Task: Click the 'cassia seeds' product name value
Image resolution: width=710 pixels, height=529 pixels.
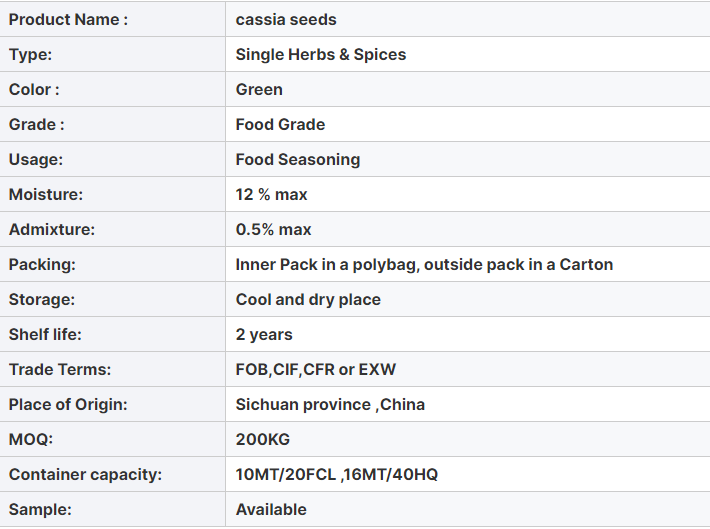Action: pos(286,19)
